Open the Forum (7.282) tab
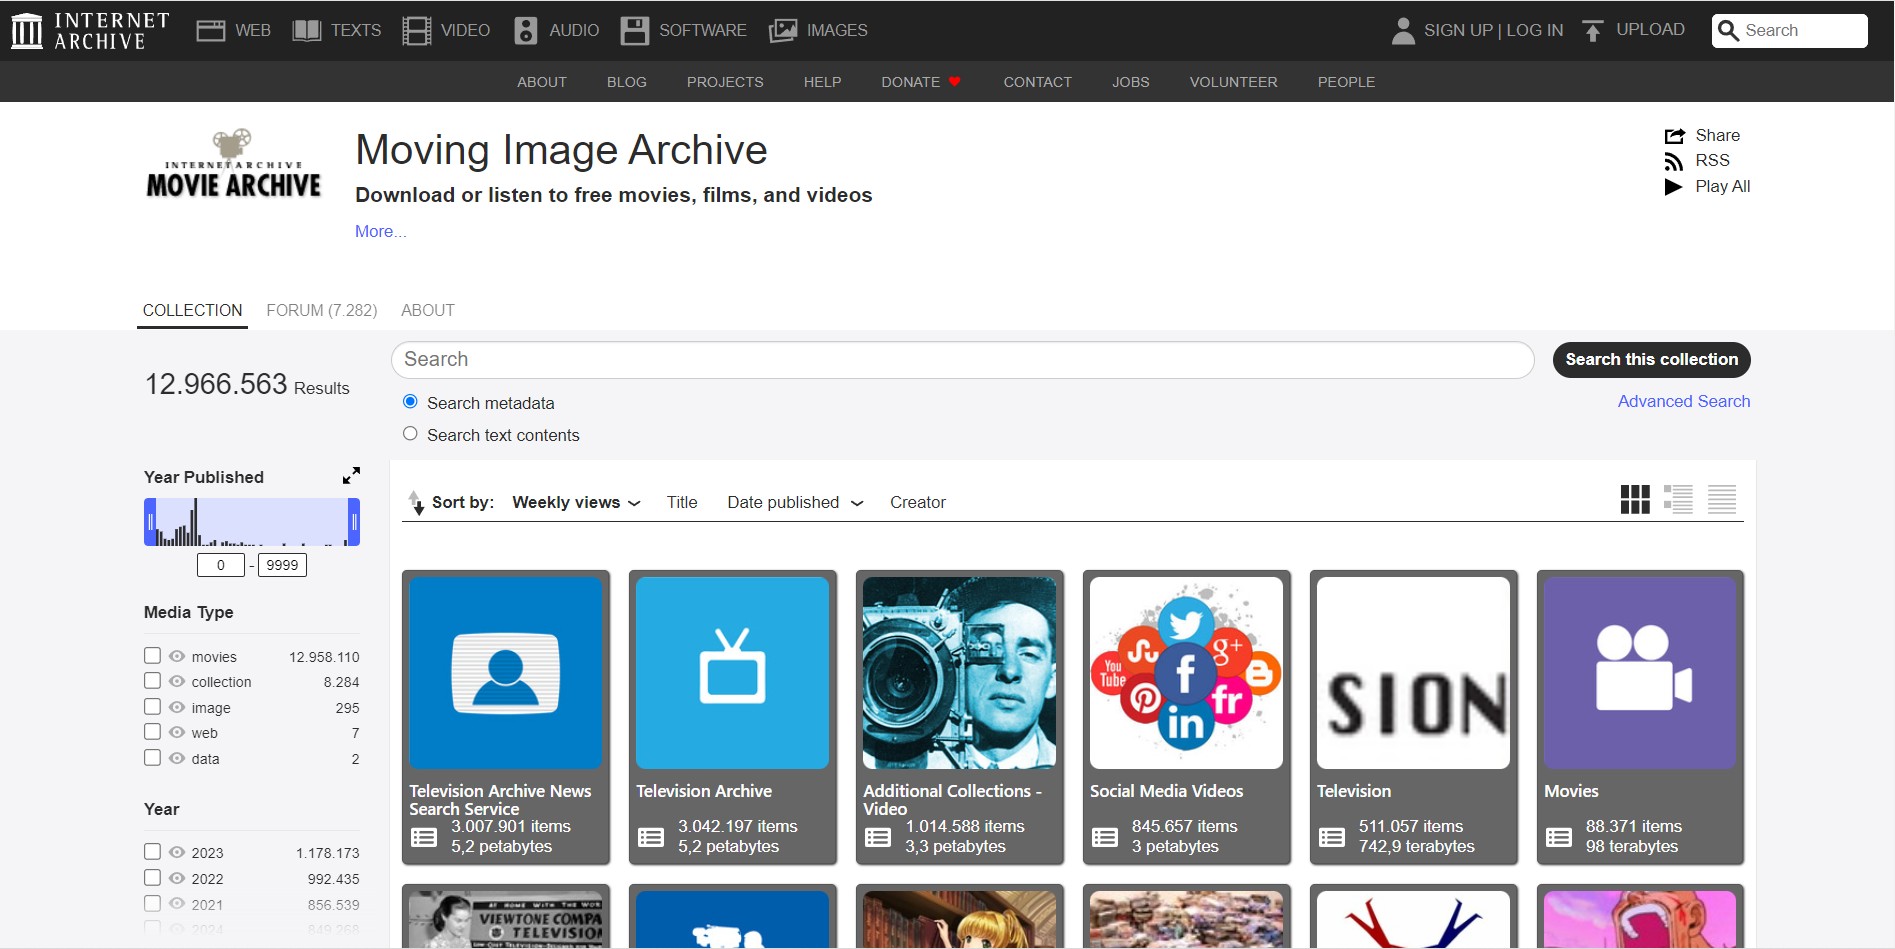Image resolution: width=1895 pixels, height=949 pixels. pyautogui.click(x=322, y=310)
